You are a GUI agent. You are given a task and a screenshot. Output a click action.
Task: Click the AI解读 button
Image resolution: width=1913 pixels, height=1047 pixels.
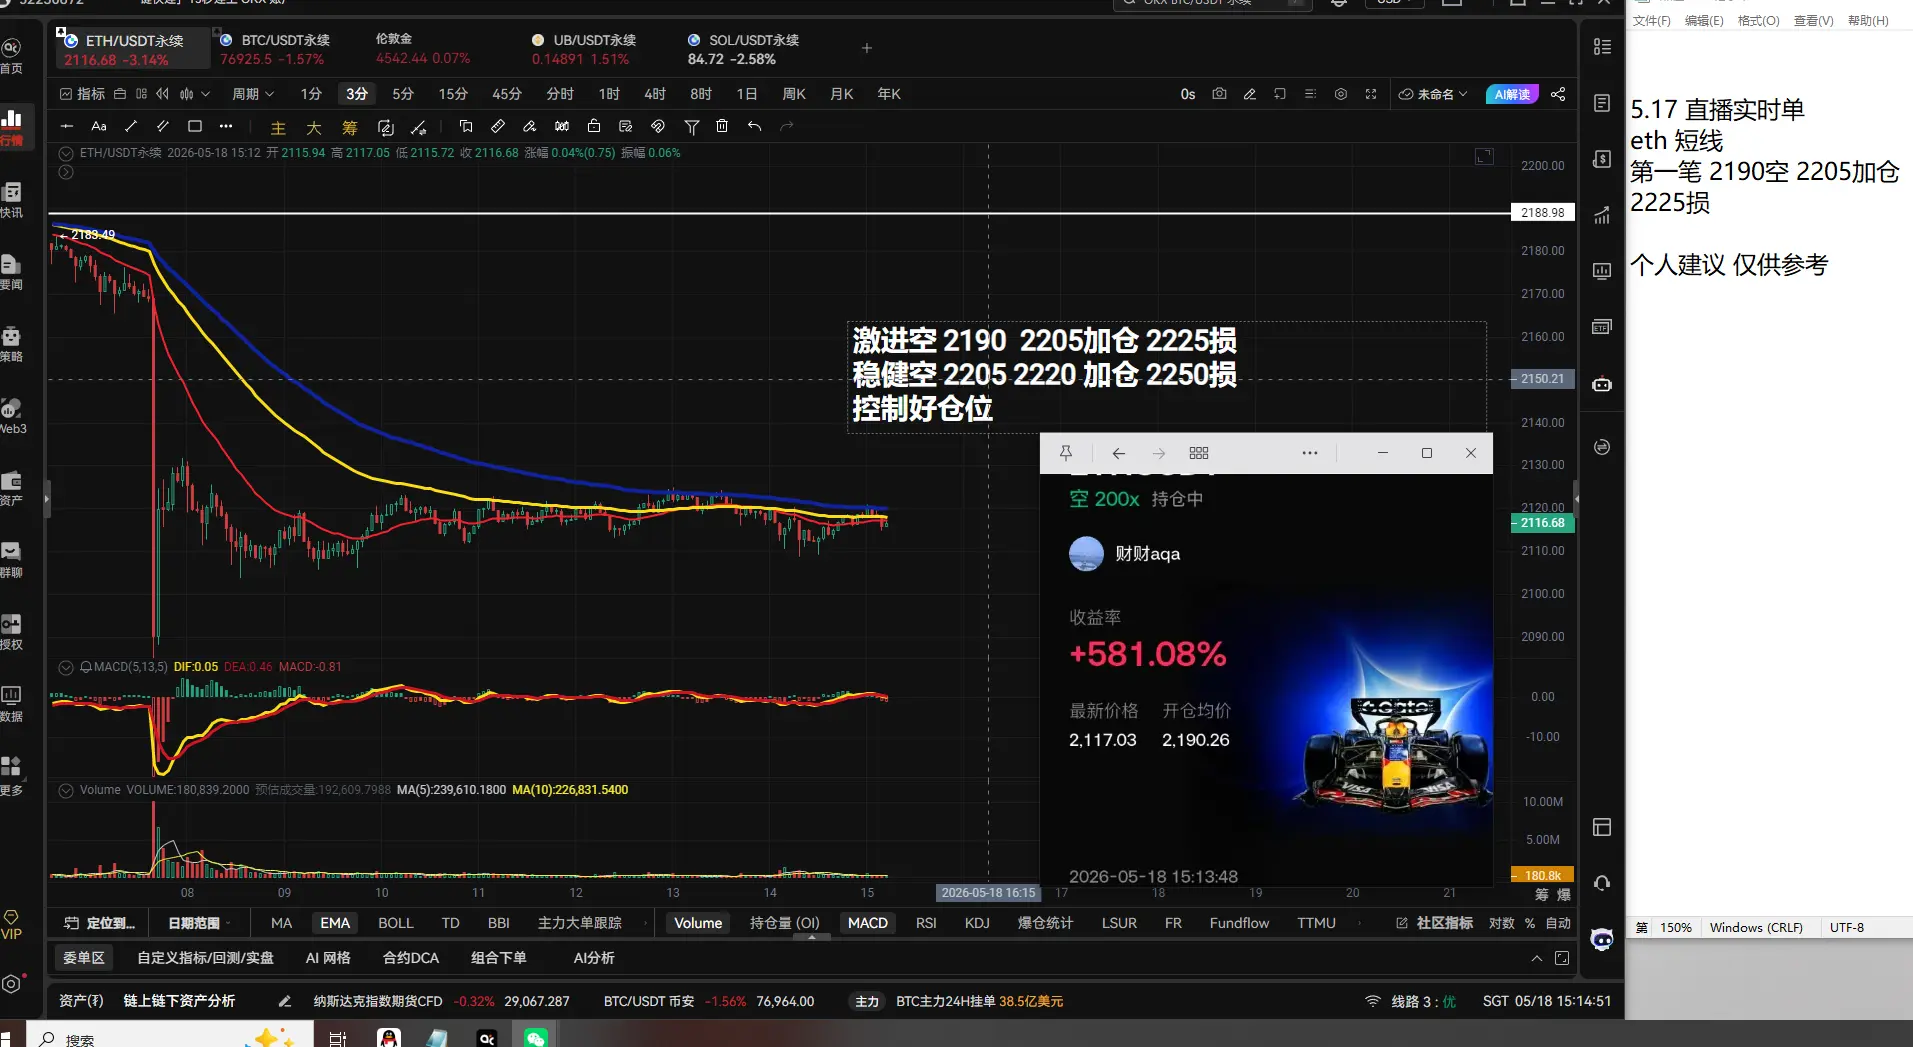point(1512,94)
